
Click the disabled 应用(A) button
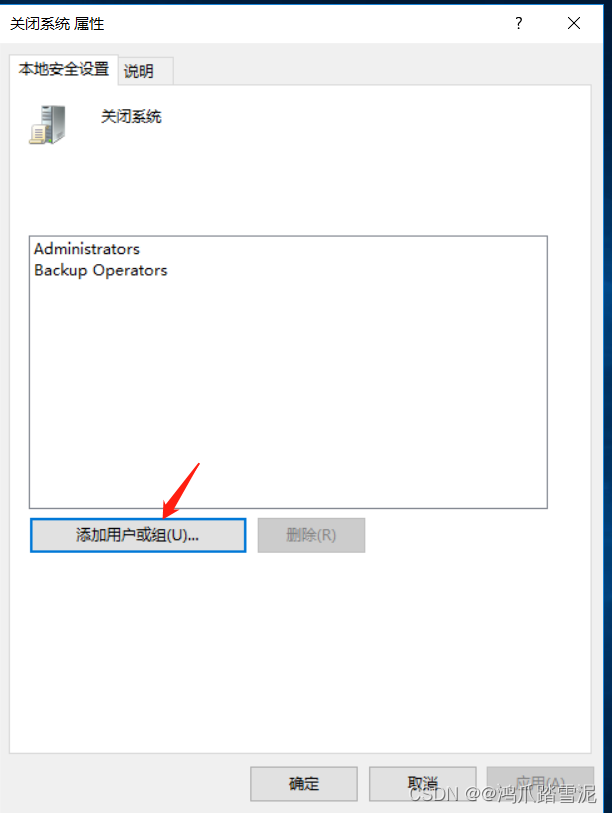pos(540,784)
